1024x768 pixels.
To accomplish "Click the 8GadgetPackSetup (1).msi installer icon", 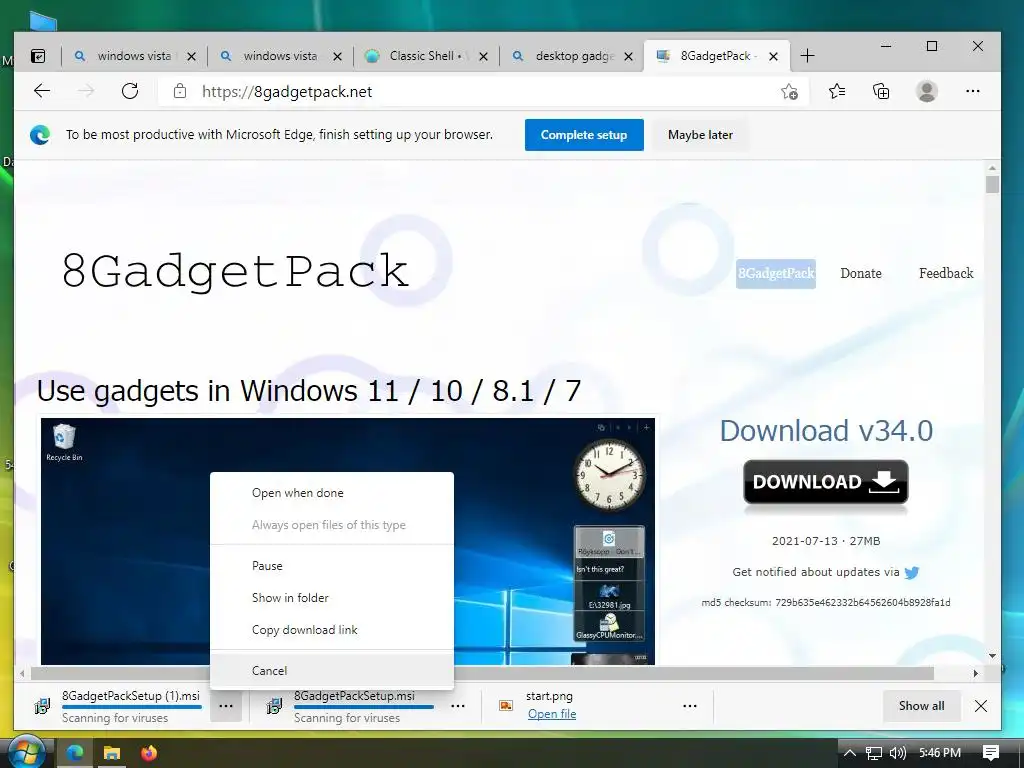I will [x=42, y=705].
